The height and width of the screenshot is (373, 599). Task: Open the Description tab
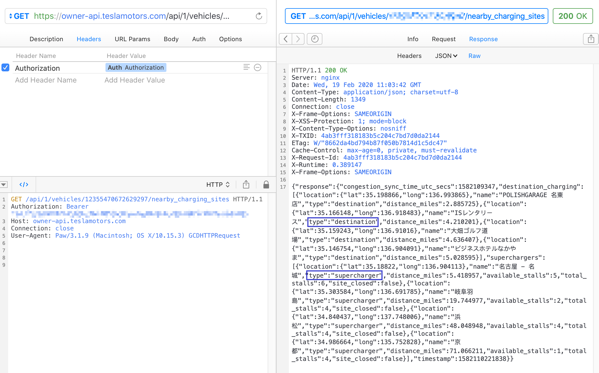[x=46, y=39]
